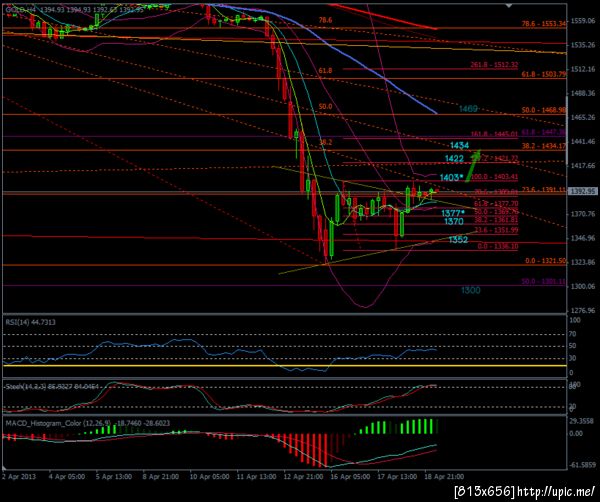Click 1346.96 on the price scale

pos(581,238)
